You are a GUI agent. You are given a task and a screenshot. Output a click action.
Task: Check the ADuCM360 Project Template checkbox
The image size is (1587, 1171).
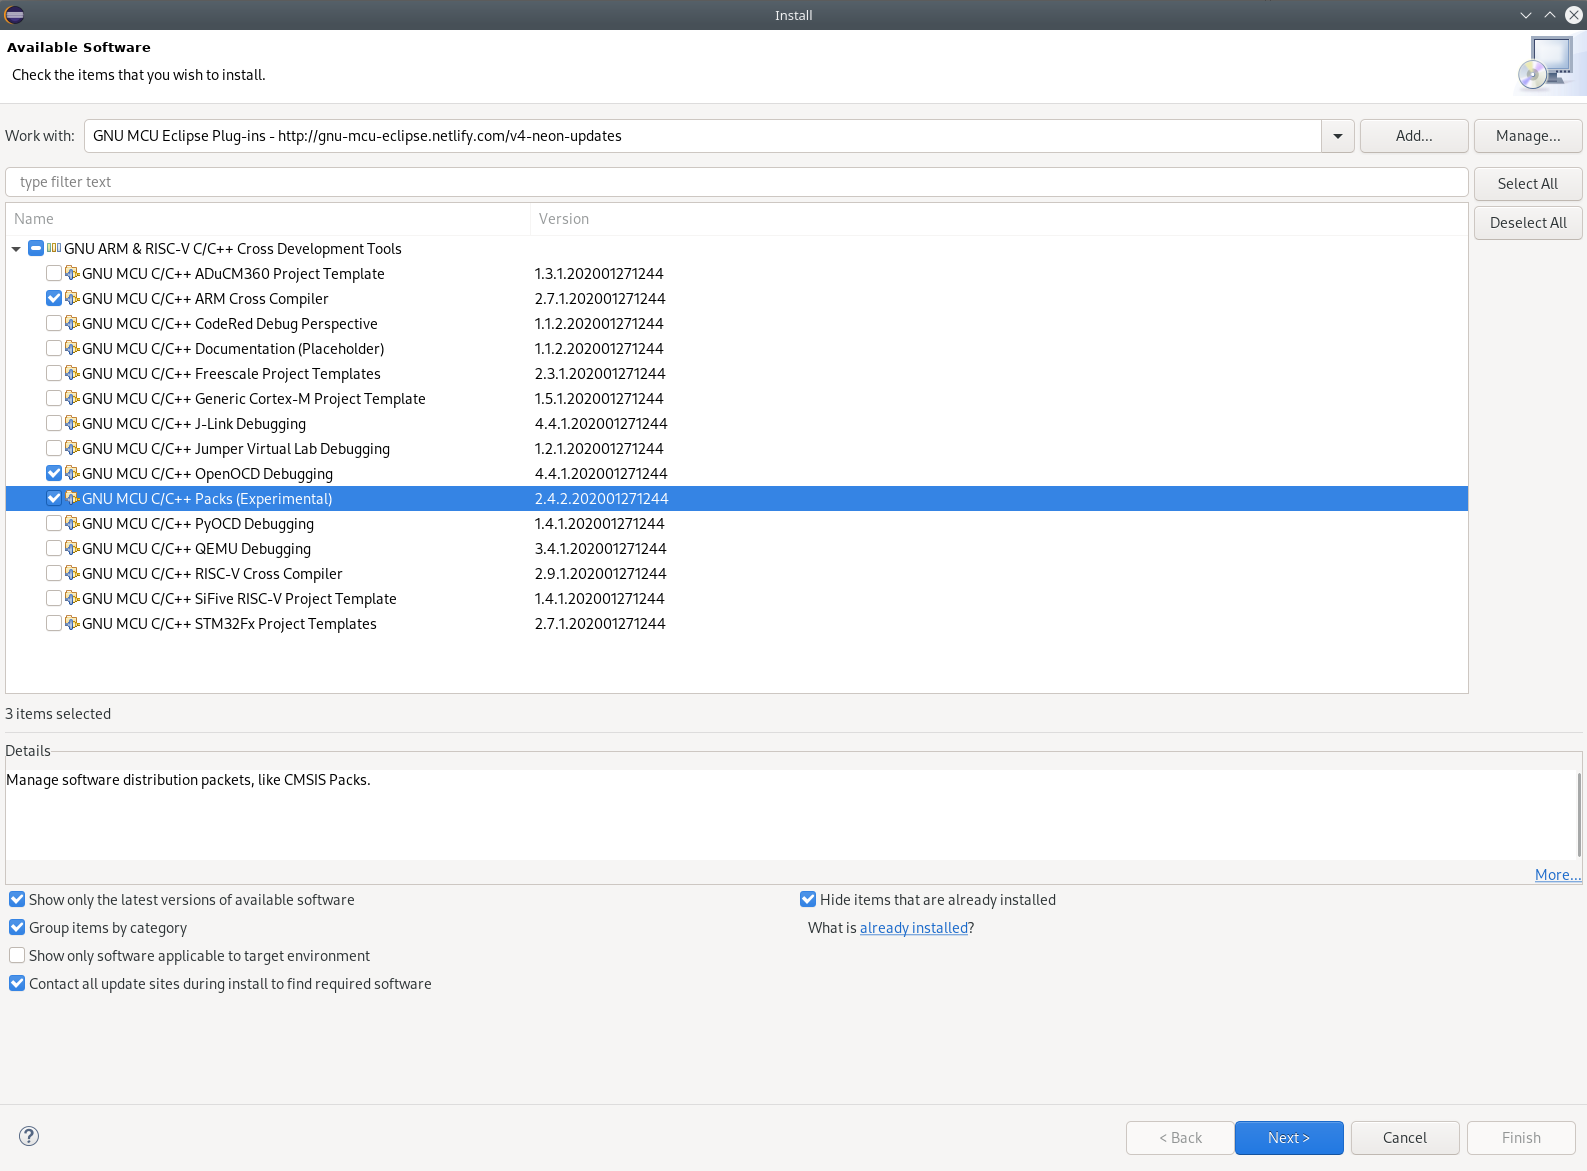tap(54, 273)
